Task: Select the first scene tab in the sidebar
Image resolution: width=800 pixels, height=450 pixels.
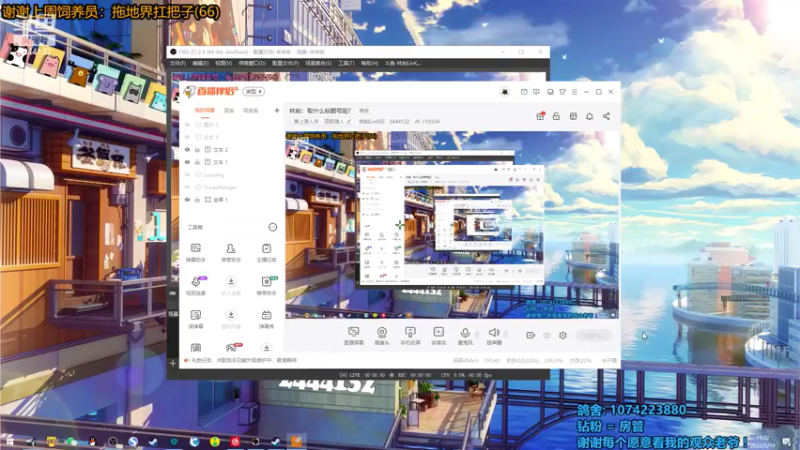Action: (205, 110)
